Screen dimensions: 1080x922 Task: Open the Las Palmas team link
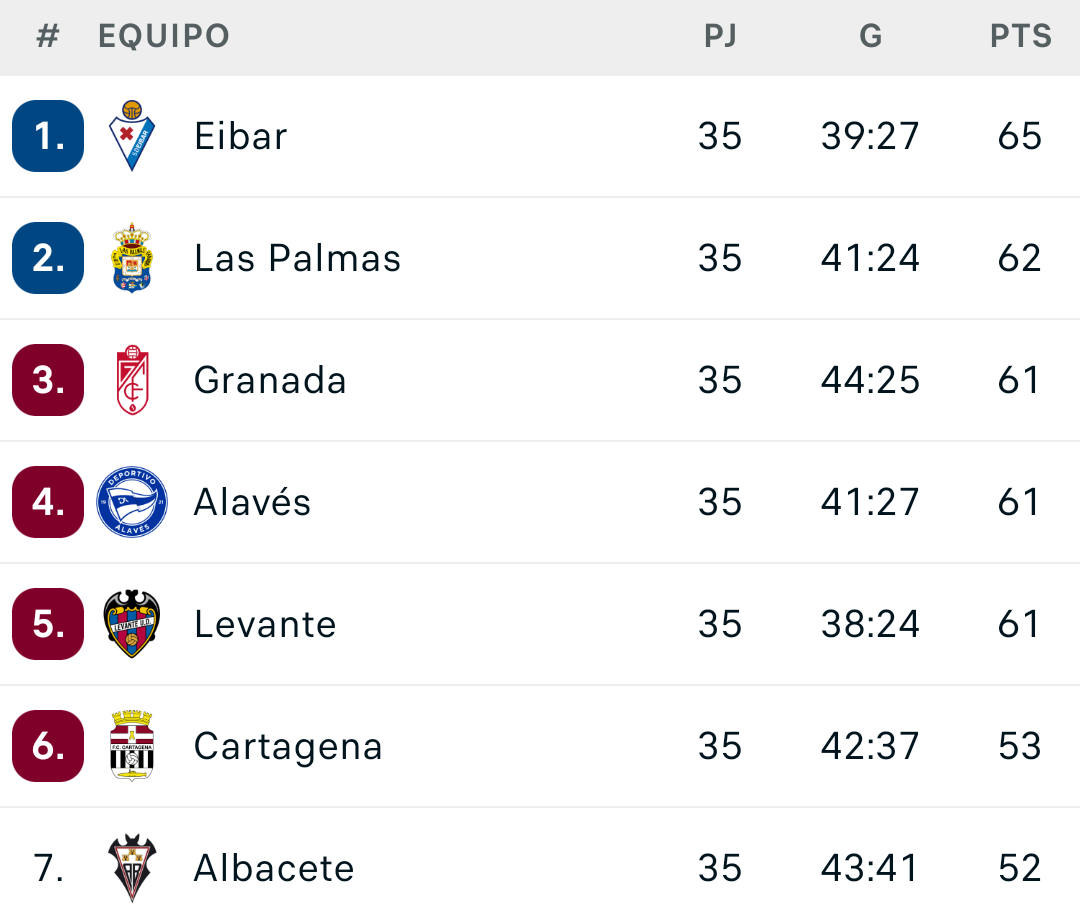(297, 259)
